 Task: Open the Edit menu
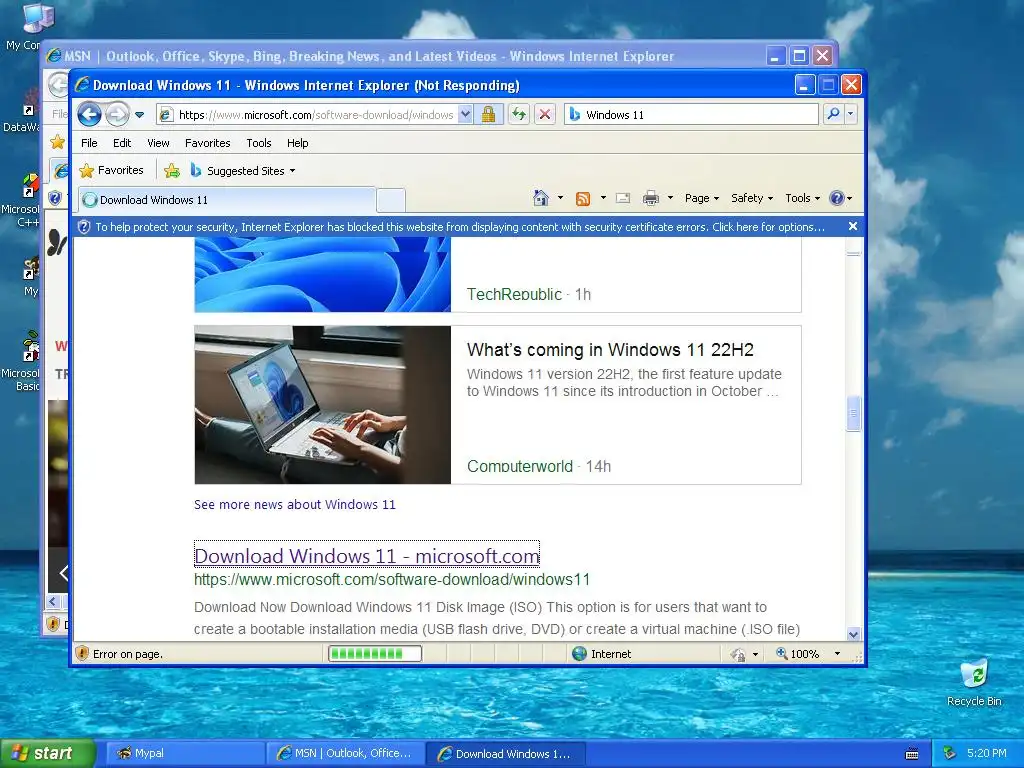121,143
